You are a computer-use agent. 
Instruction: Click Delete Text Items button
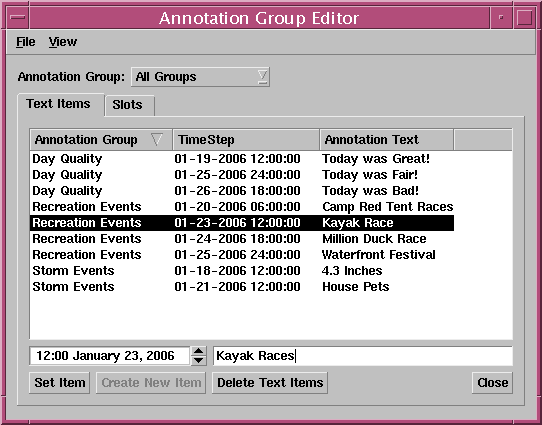270,382
